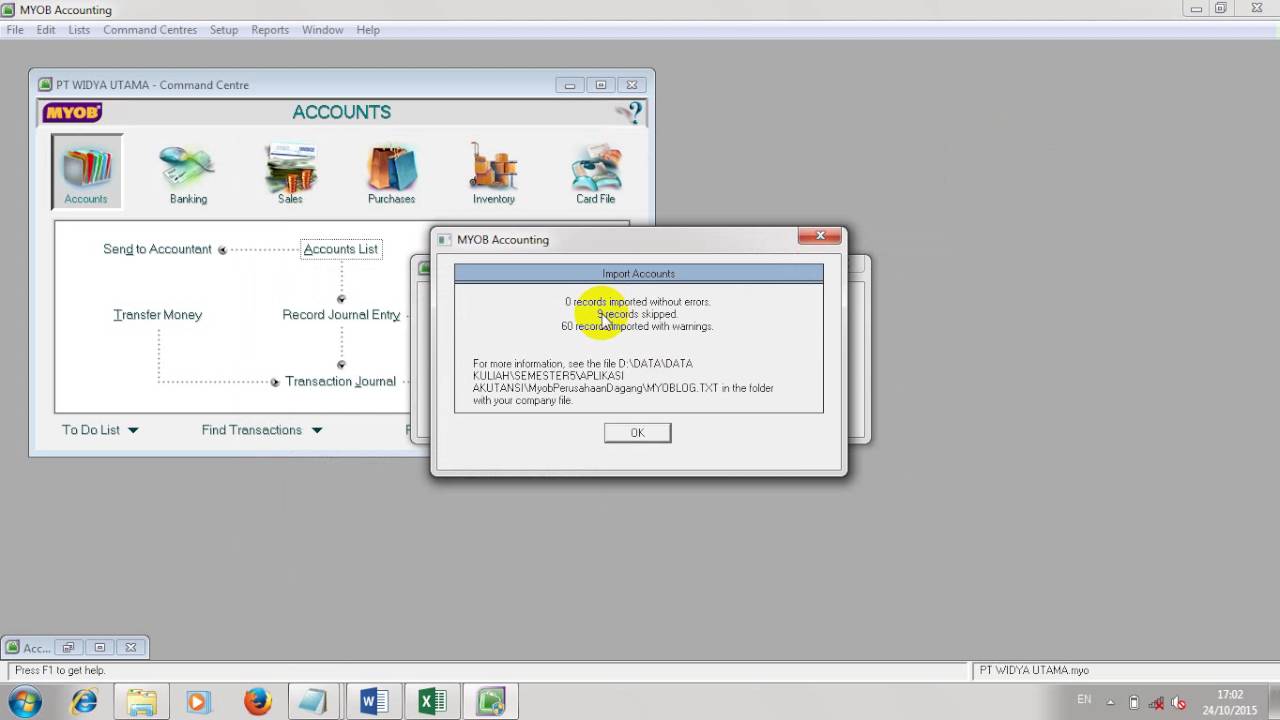The image size is (1280, 720).
Task: Open Accounts List in Command Centre
Action: [341, 249]
